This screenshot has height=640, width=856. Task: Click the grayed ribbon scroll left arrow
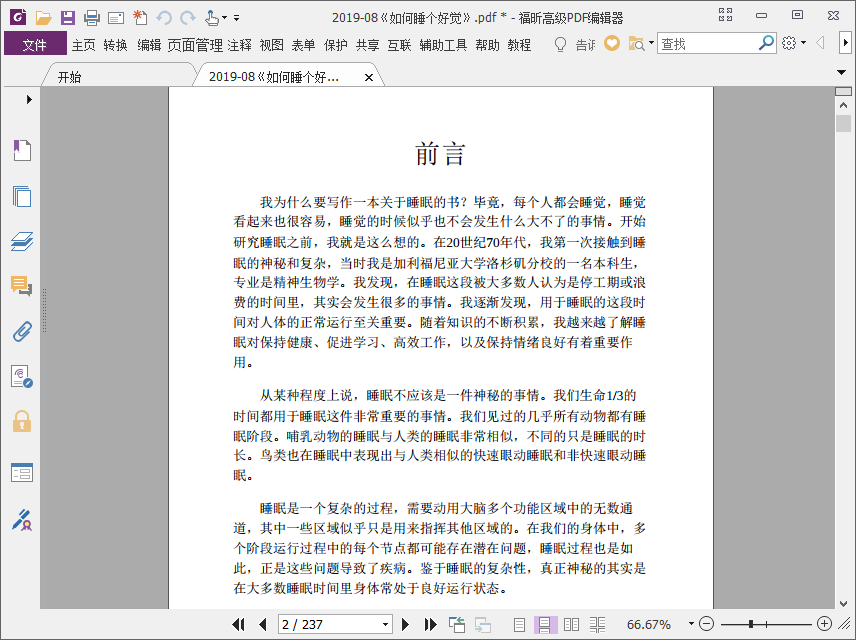[x=820, y=43]
